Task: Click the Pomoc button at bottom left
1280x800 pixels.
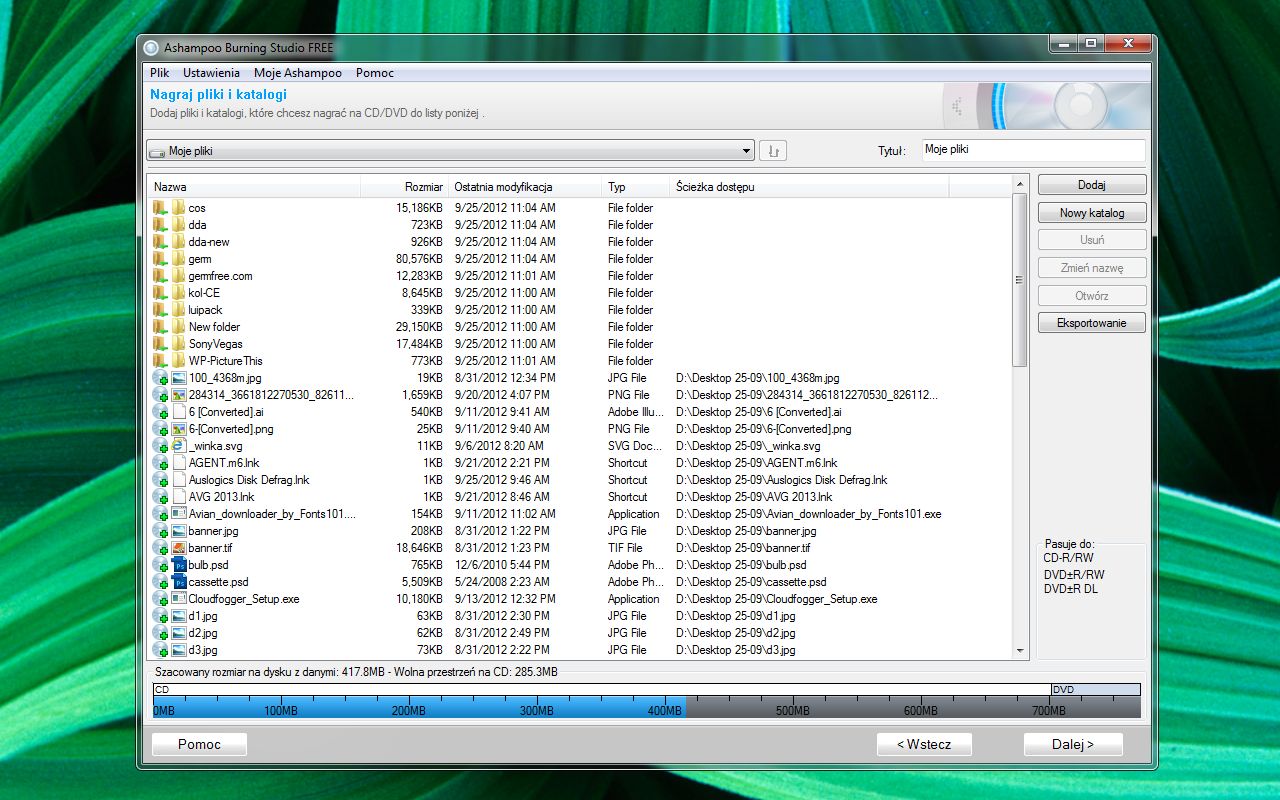Action: coord(199,744)
